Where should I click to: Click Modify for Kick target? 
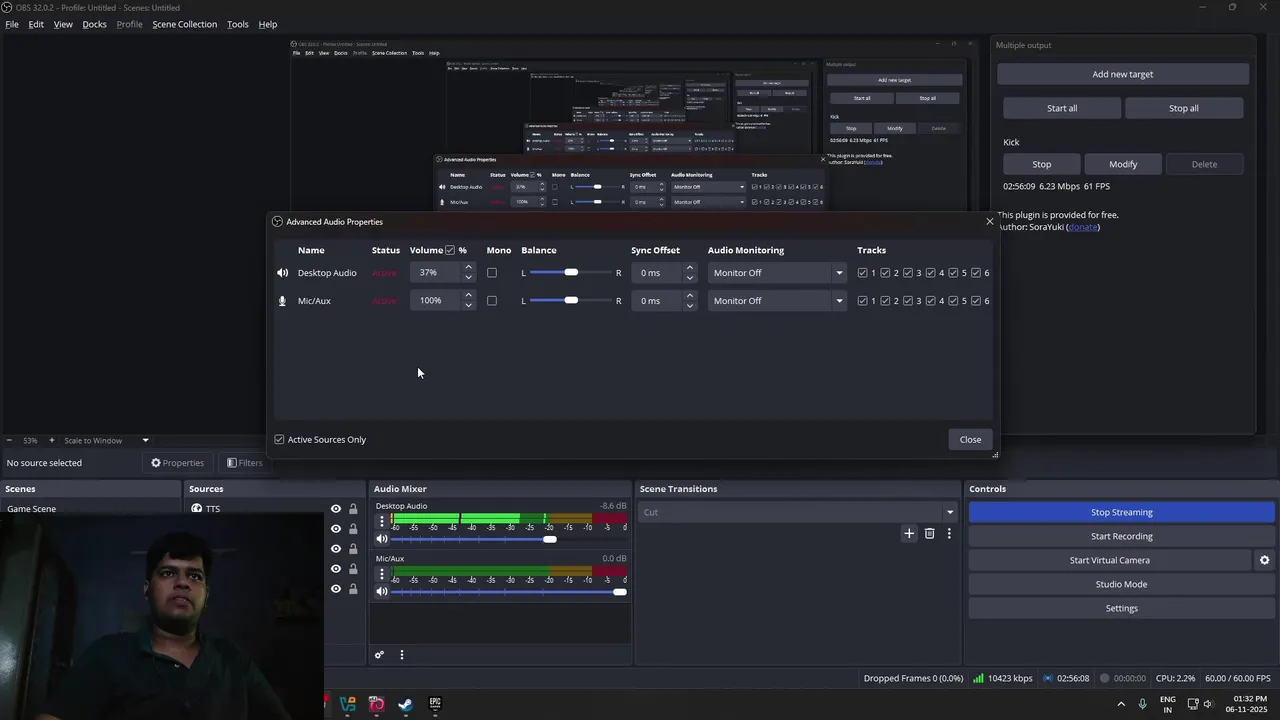pos(1123,164)
